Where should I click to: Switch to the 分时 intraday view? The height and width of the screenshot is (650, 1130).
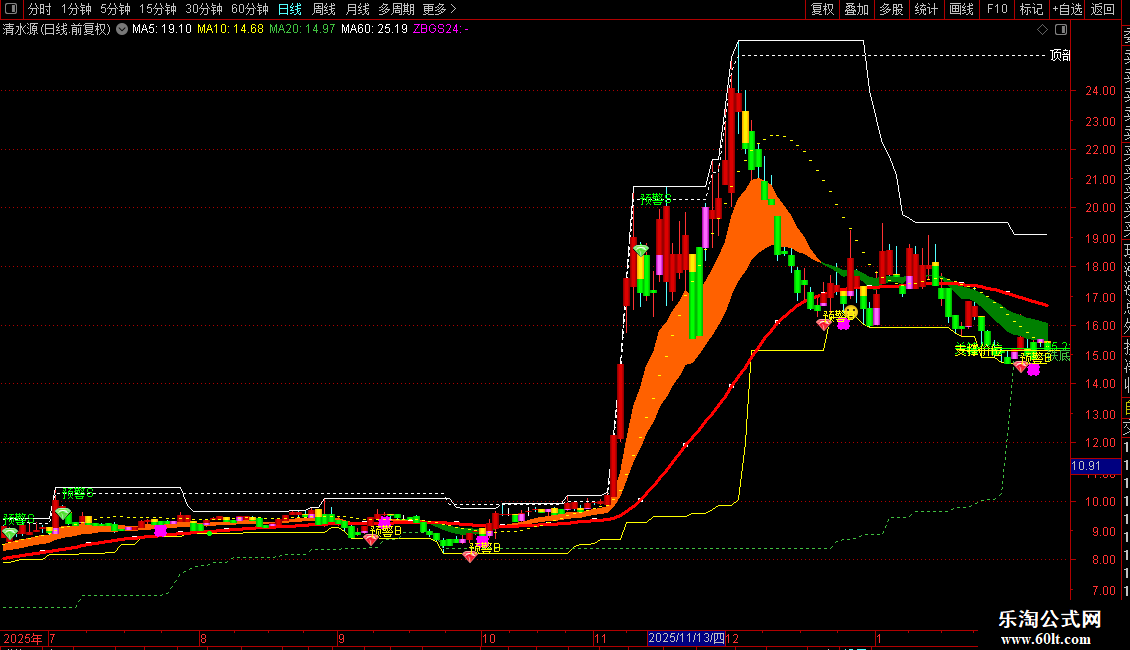[x=40, y=9]
